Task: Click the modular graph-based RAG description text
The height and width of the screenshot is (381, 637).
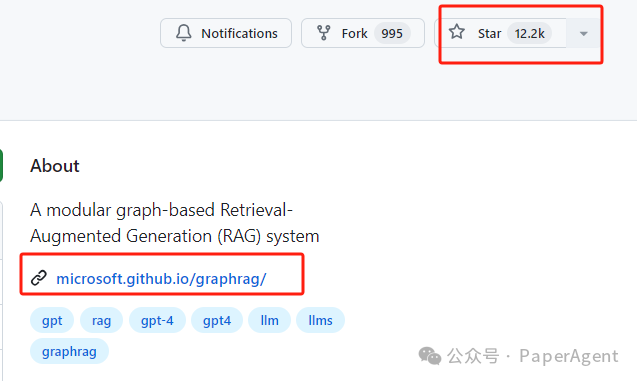Action: point(175,223)
